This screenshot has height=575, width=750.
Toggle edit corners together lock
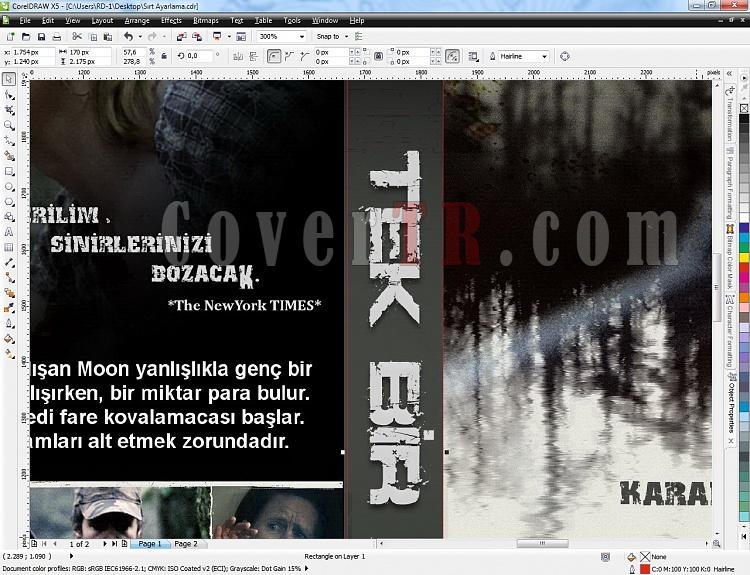pos(378,56)
